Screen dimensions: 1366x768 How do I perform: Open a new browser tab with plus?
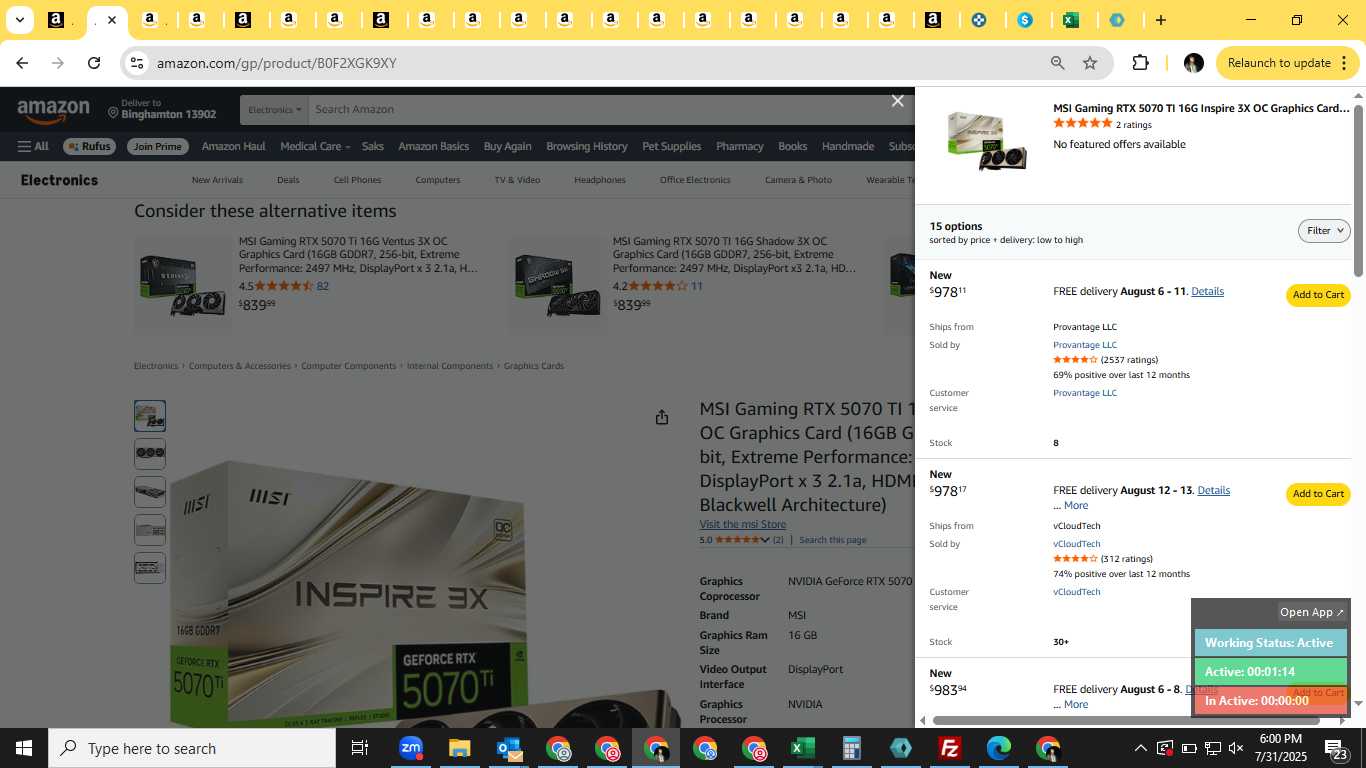point(1160,20)
